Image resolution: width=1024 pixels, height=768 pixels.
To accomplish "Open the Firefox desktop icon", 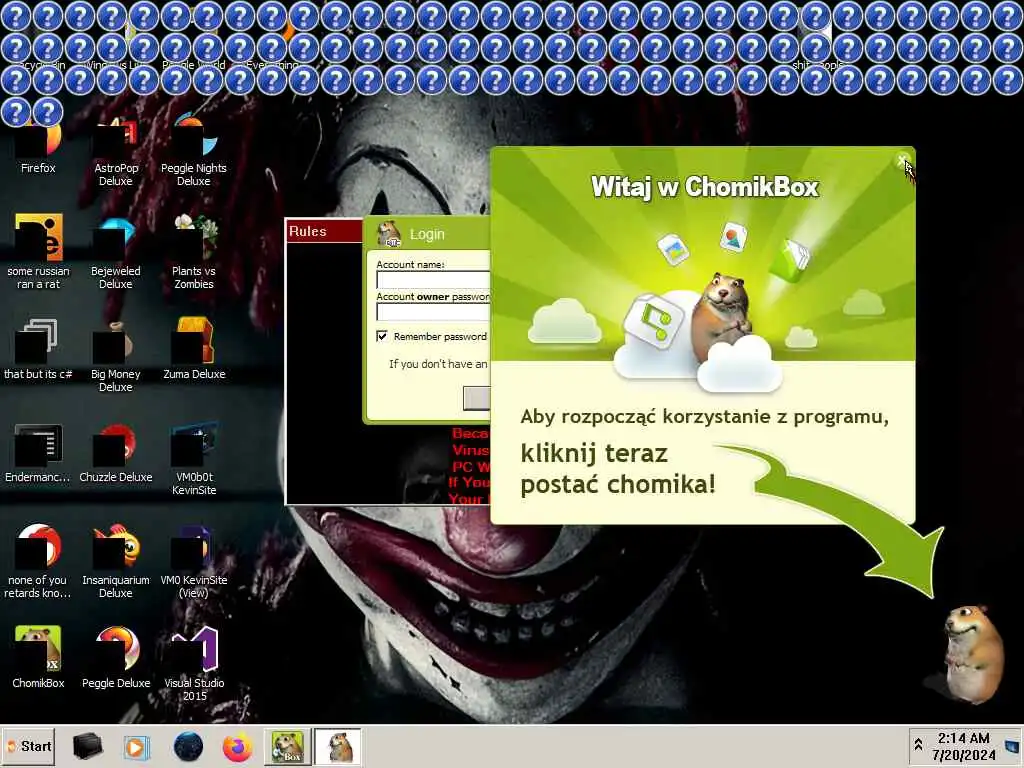I will pyautogui.click(x=38, y=147).
